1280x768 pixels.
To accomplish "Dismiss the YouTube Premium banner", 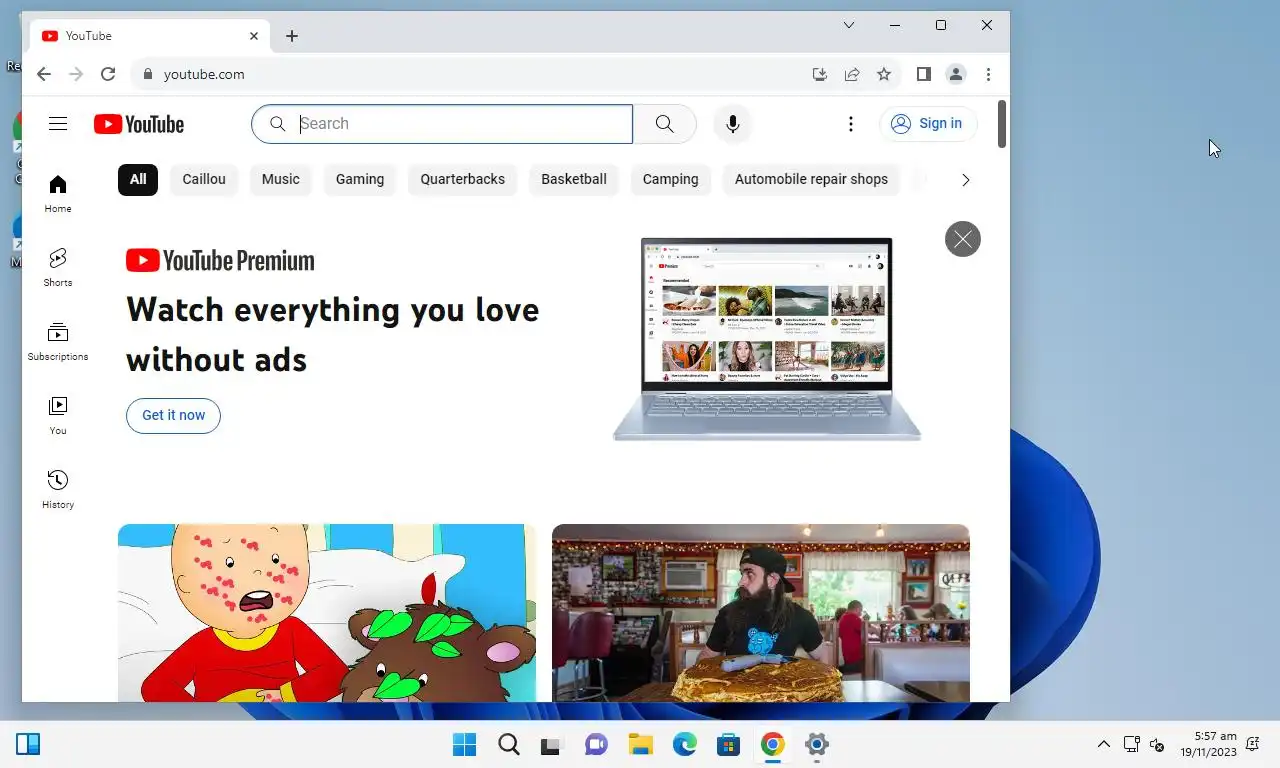I will coord(963,239).
